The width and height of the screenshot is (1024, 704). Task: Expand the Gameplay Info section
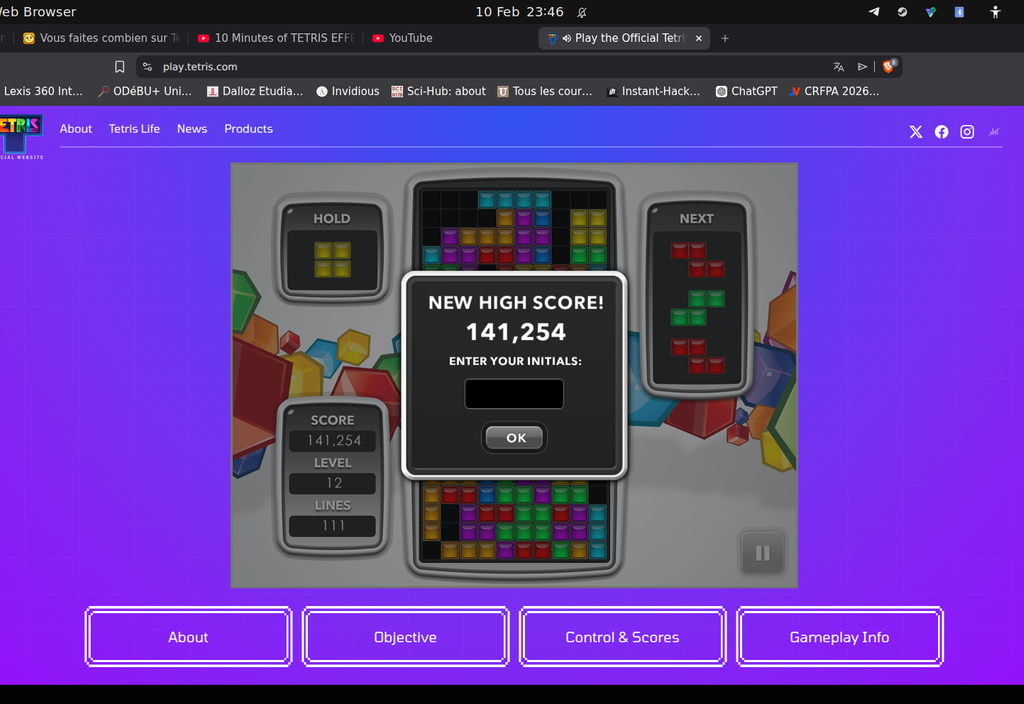coord(839,637)
